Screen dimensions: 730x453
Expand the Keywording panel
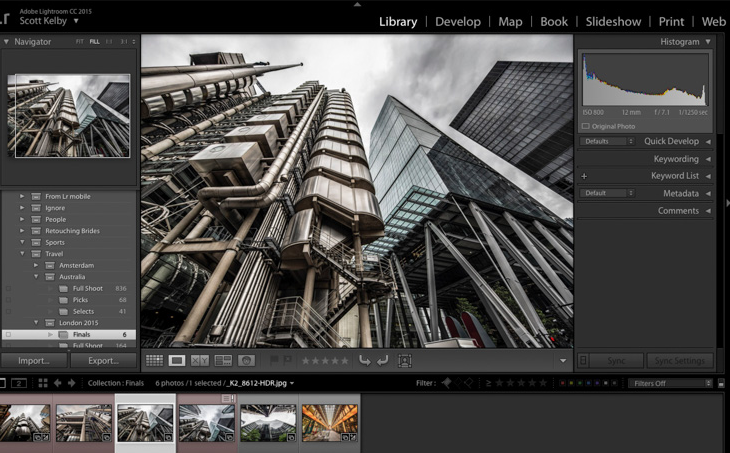708,159
